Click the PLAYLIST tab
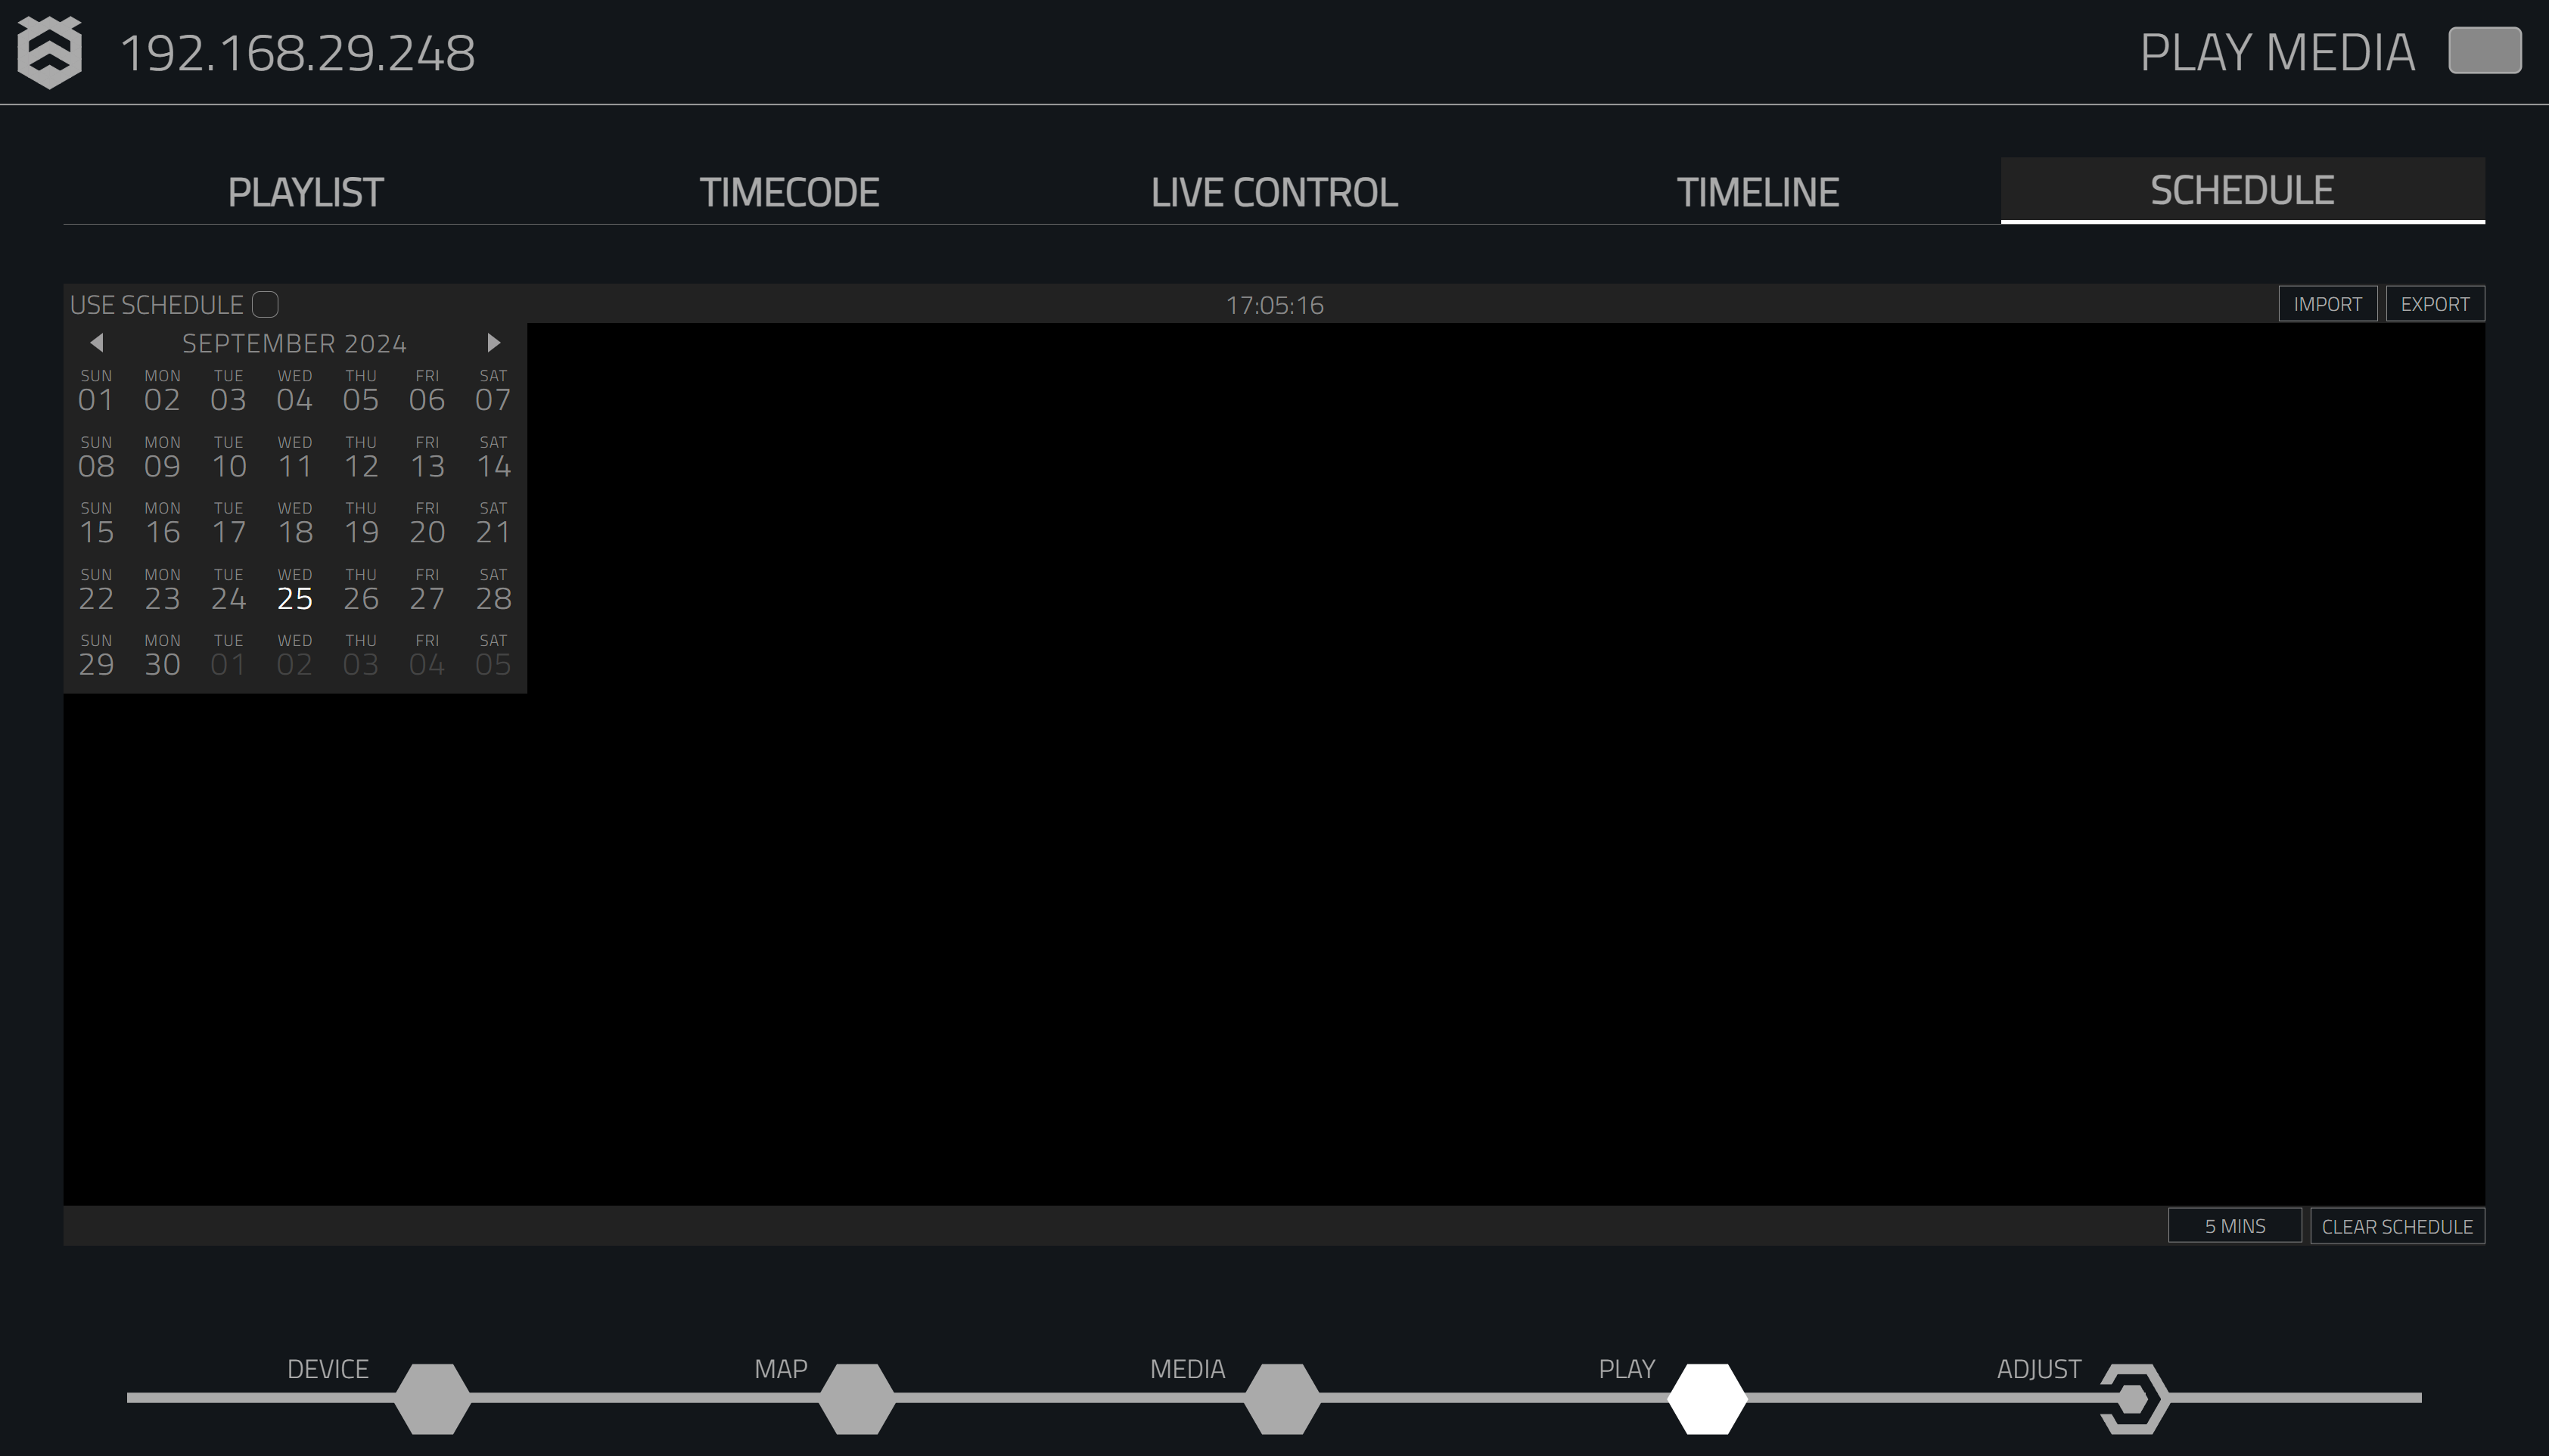2549x1456 pixels. click(x=306, y=189)
